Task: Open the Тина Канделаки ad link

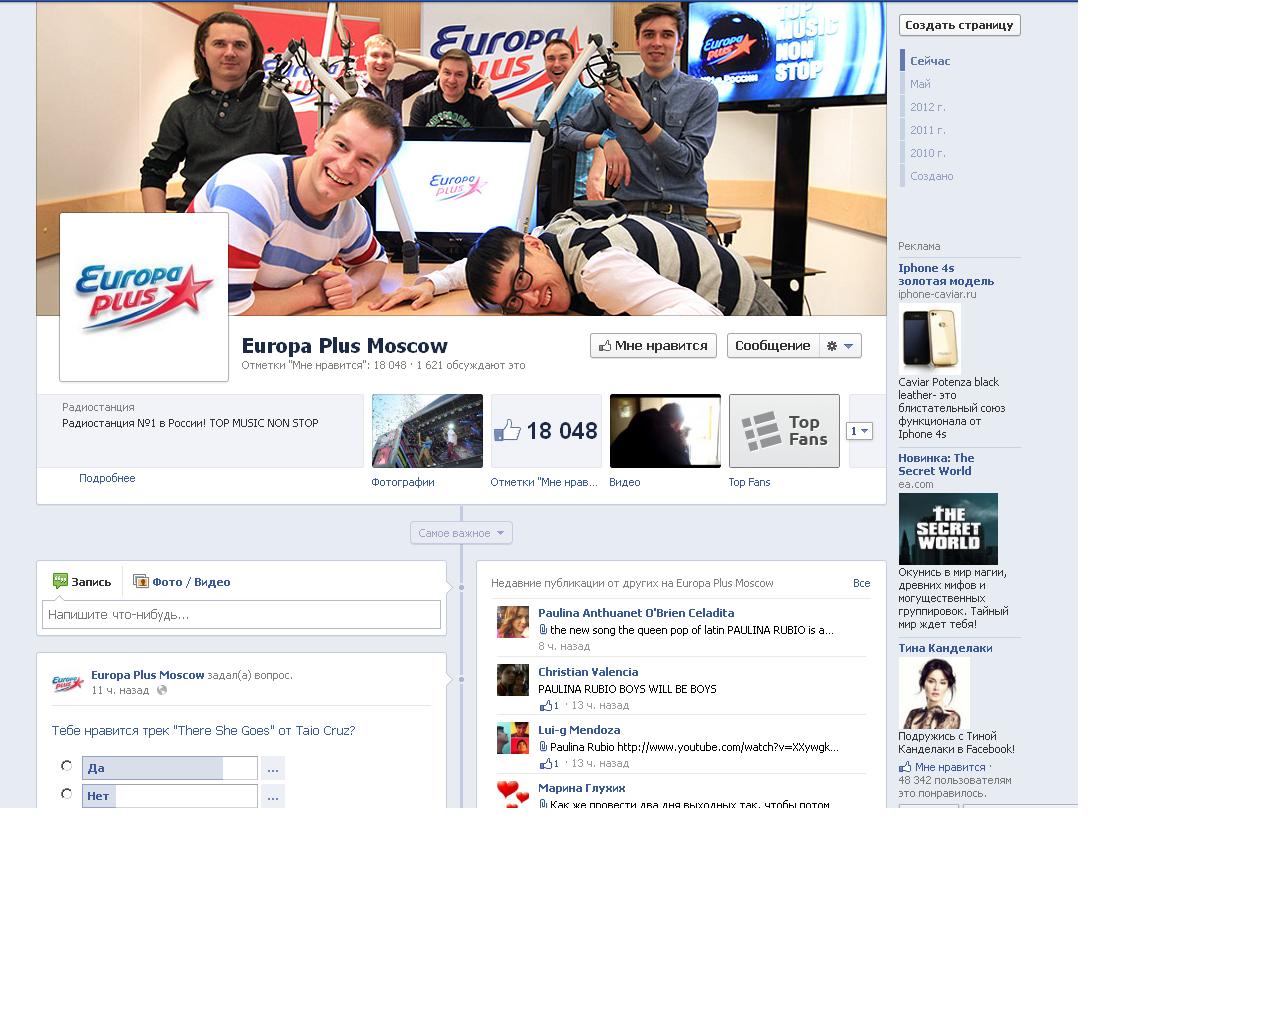Action: point(945,648)
